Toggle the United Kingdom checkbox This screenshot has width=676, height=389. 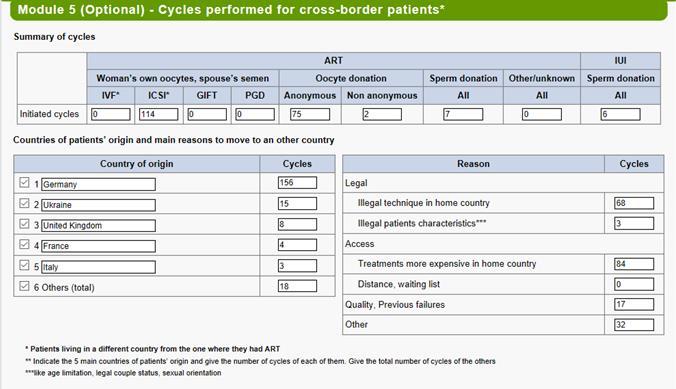(x=24, y=224)
